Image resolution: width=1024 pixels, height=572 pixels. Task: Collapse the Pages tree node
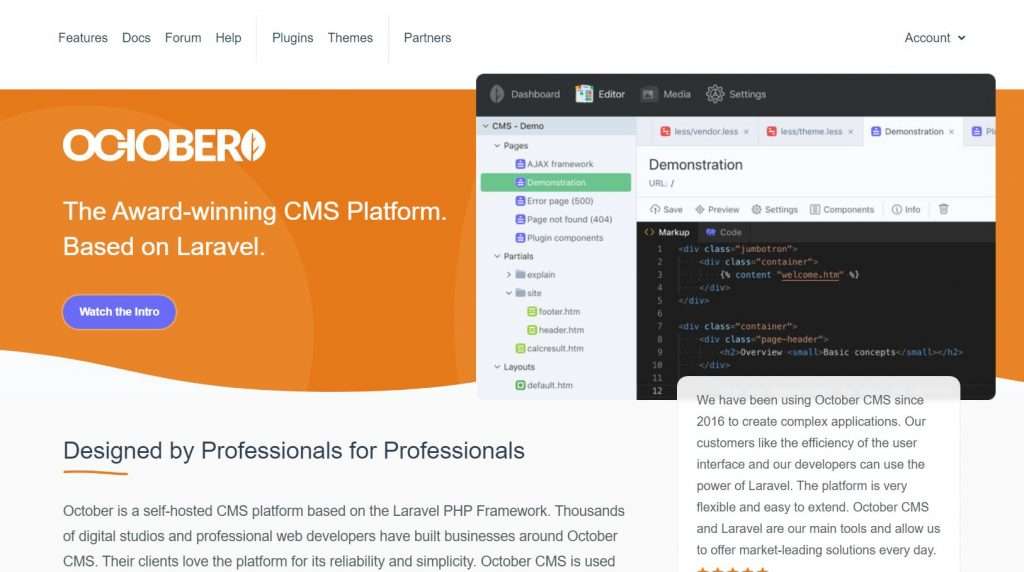pos(498,146)
